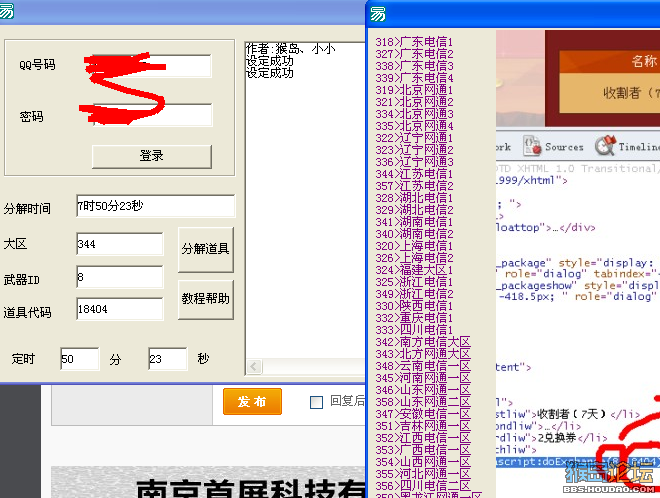Screen dimensions: 660x498
Task: Open the Timeline tab in DevTools
Action: [639, 147]
